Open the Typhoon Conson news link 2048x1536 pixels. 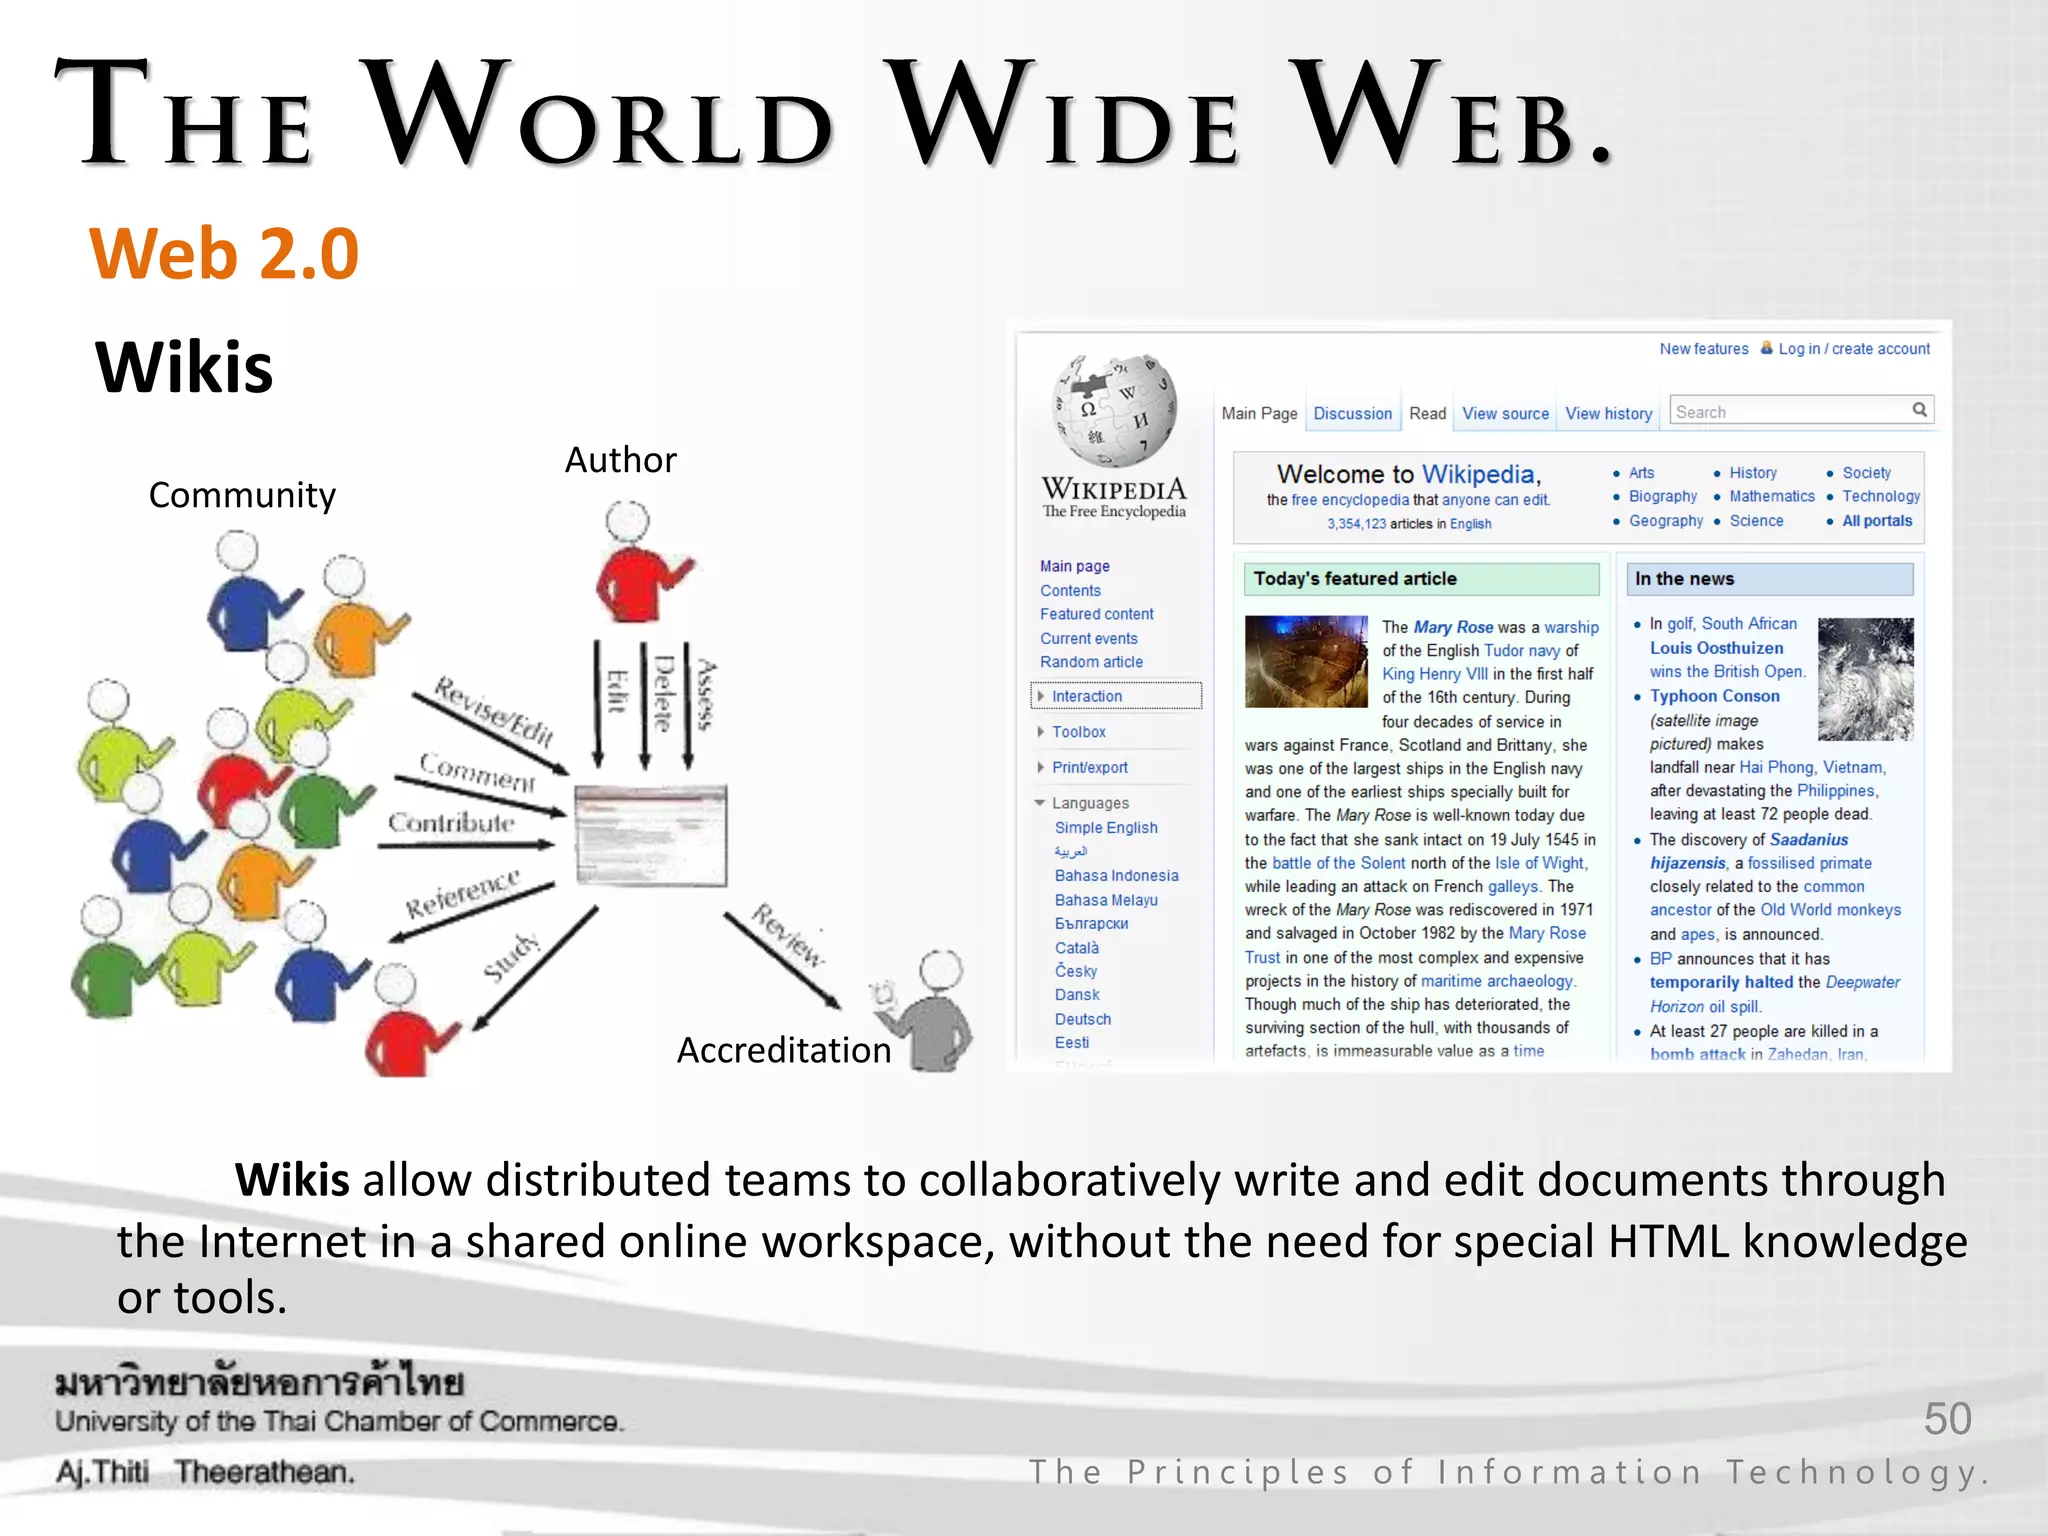tap(1714, 696)
